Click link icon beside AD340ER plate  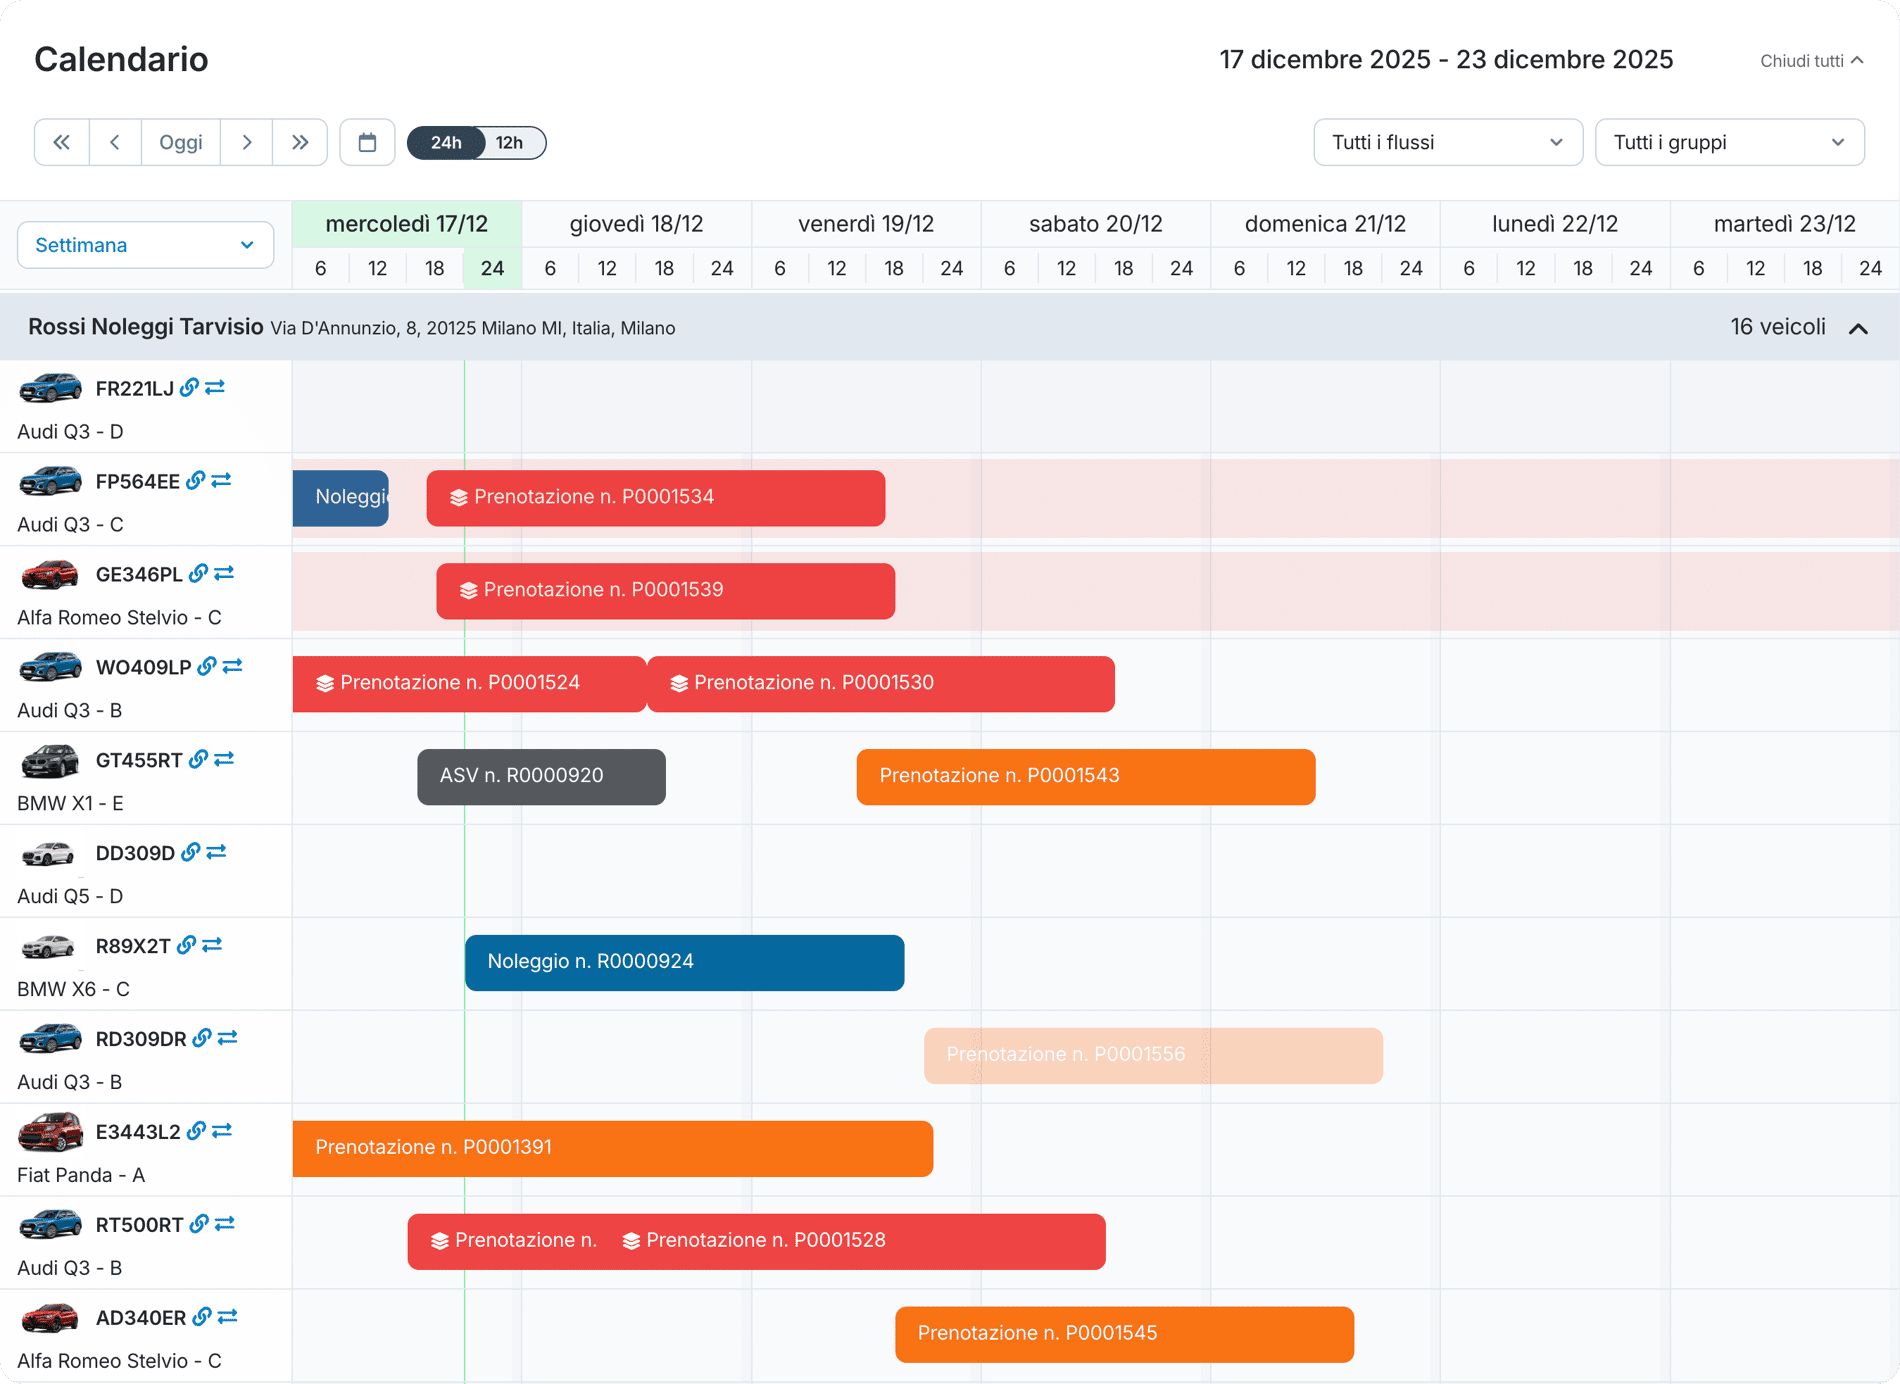point(202,1317)
